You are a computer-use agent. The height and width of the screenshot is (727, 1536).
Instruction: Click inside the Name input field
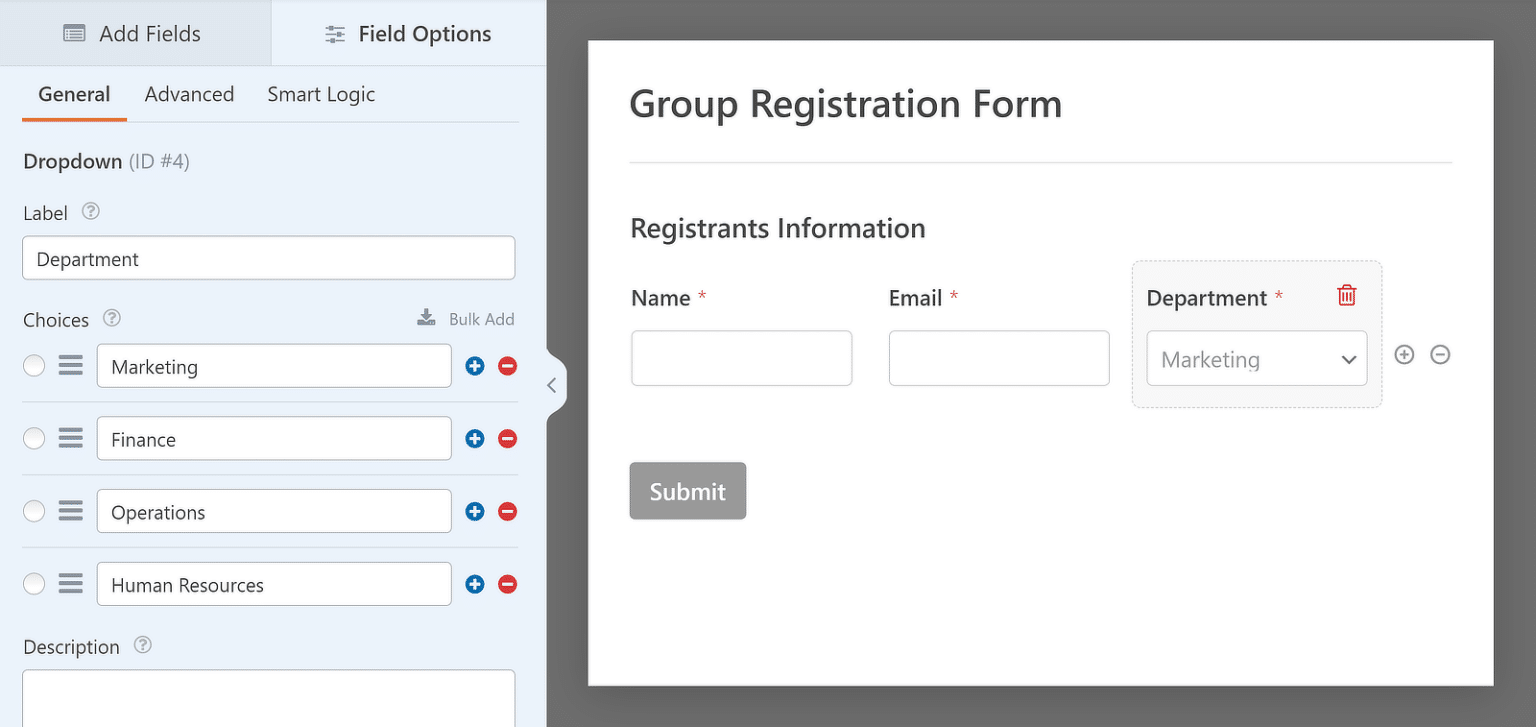740,357
